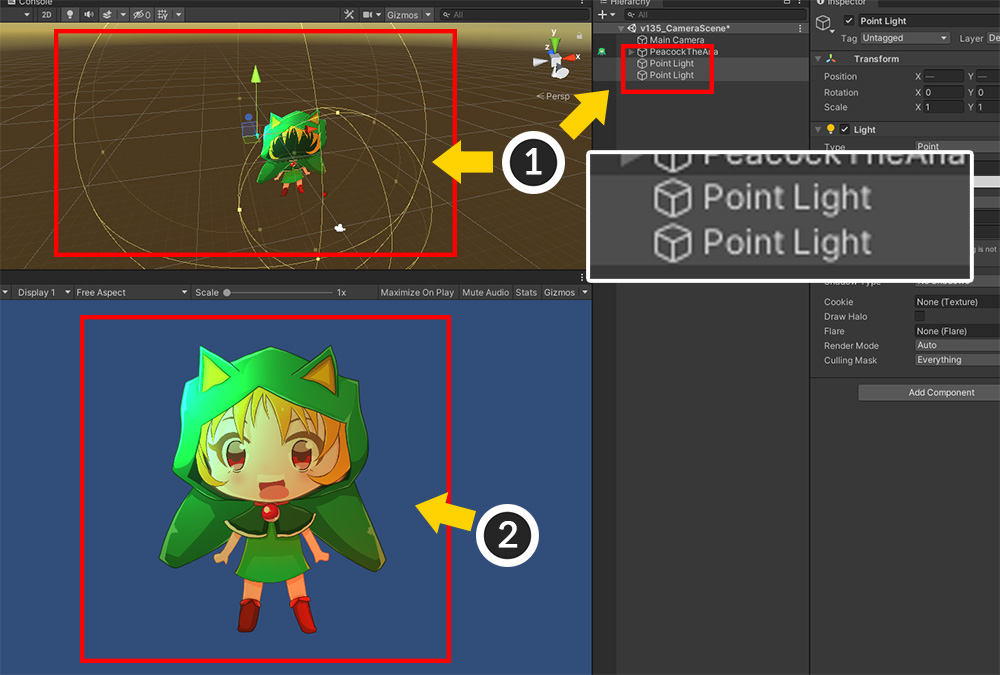Open the Tag Untagged dropdown
The width and height of the screenshot is (1000, 675).
click(904, 38)
